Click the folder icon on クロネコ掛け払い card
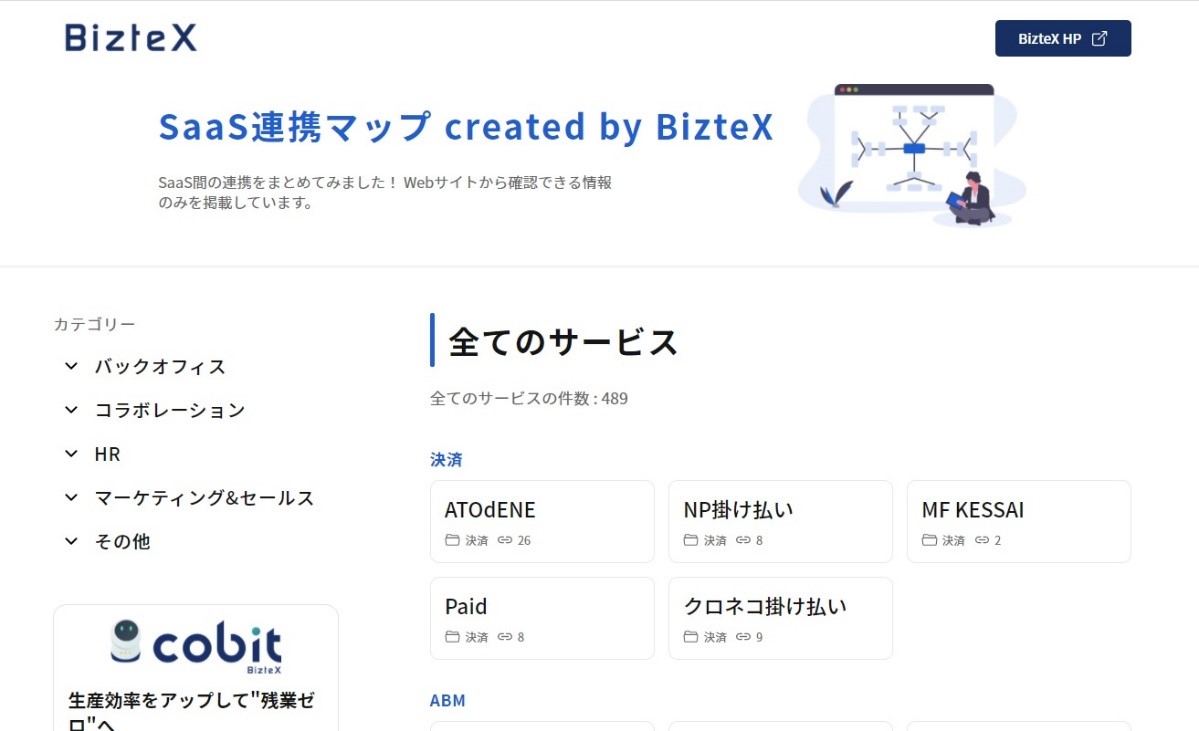The height and width of the screenshot is (731, 1199). coord(690,636)
